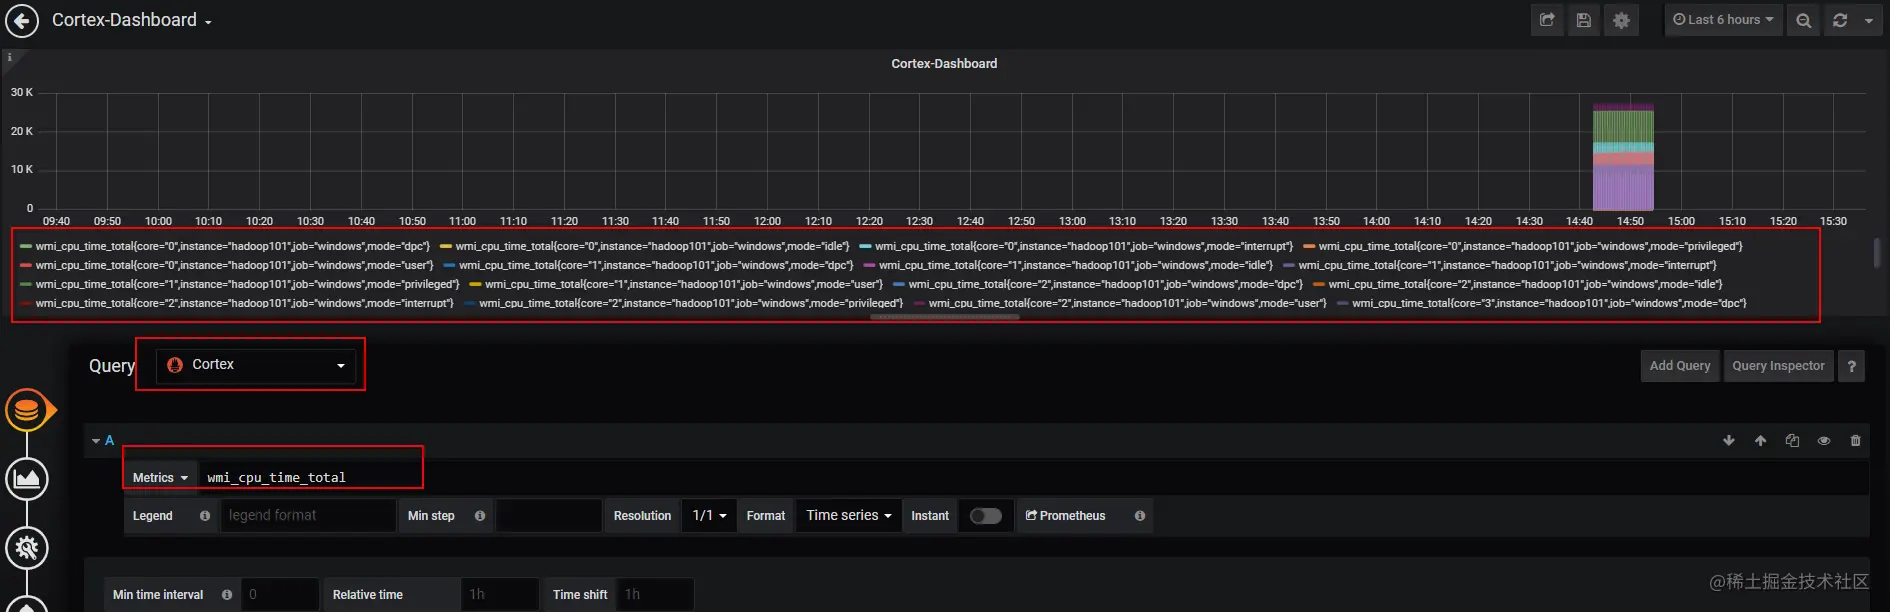Expand the Resolution 1/1 dropdown

pyautogui.click(x=709, y=516)
